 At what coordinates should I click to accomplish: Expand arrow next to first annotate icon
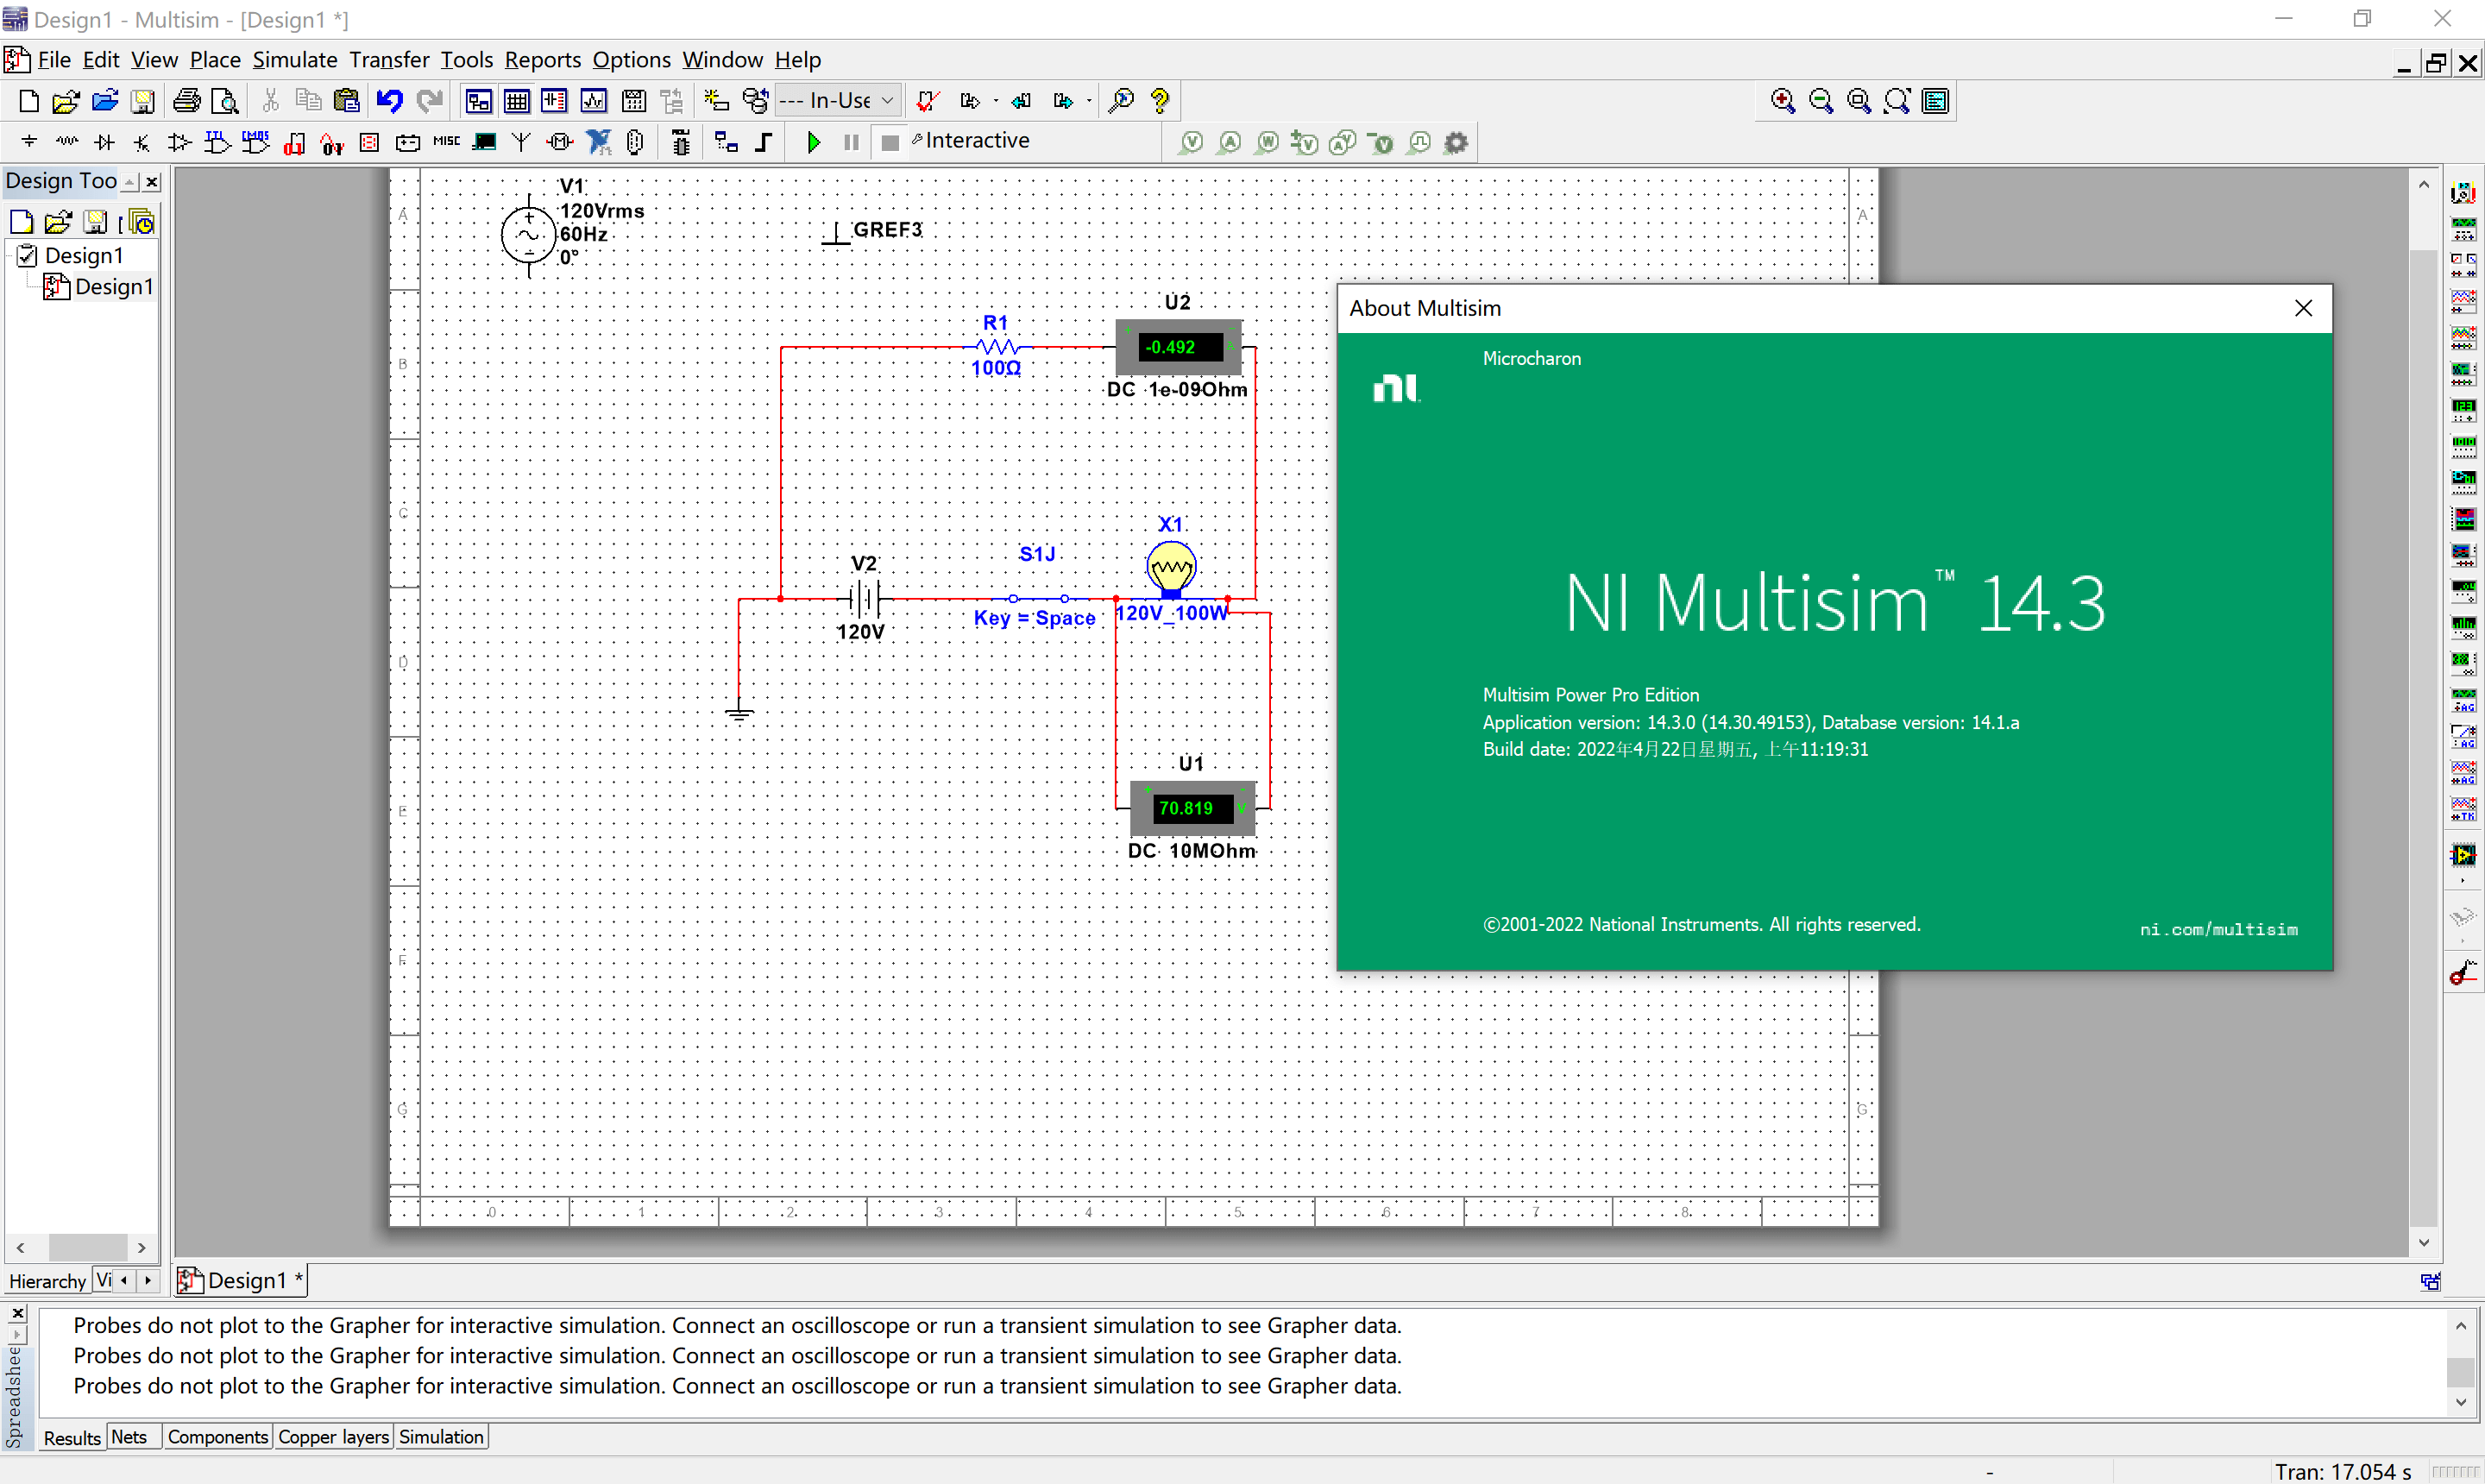[995, 101]
